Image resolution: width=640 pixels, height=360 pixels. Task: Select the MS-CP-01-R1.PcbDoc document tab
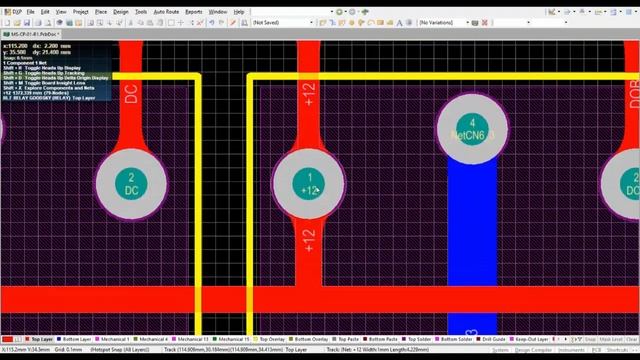click(x=31, y=34)
